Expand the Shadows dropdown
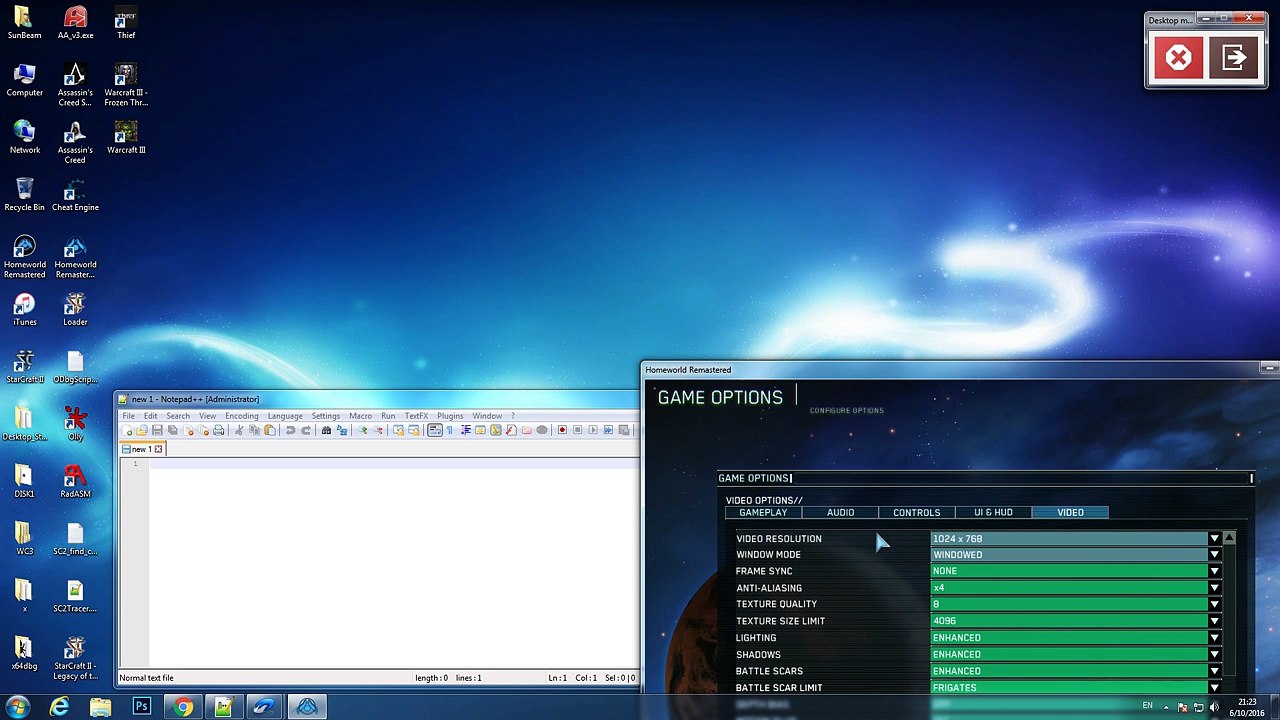Screen dimensions: 1280x720 point(1214,654)
